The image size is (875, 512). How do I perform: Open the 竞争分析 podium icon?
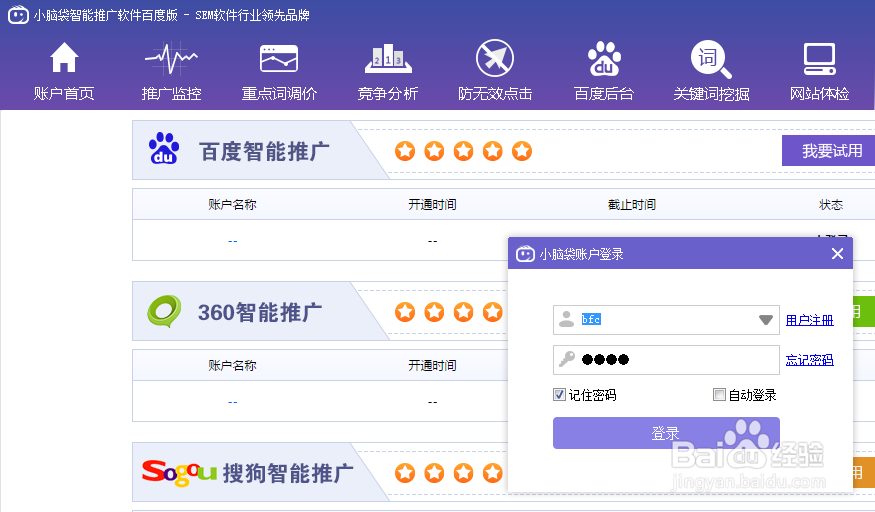pyautogui.click(x=388, y=59)
